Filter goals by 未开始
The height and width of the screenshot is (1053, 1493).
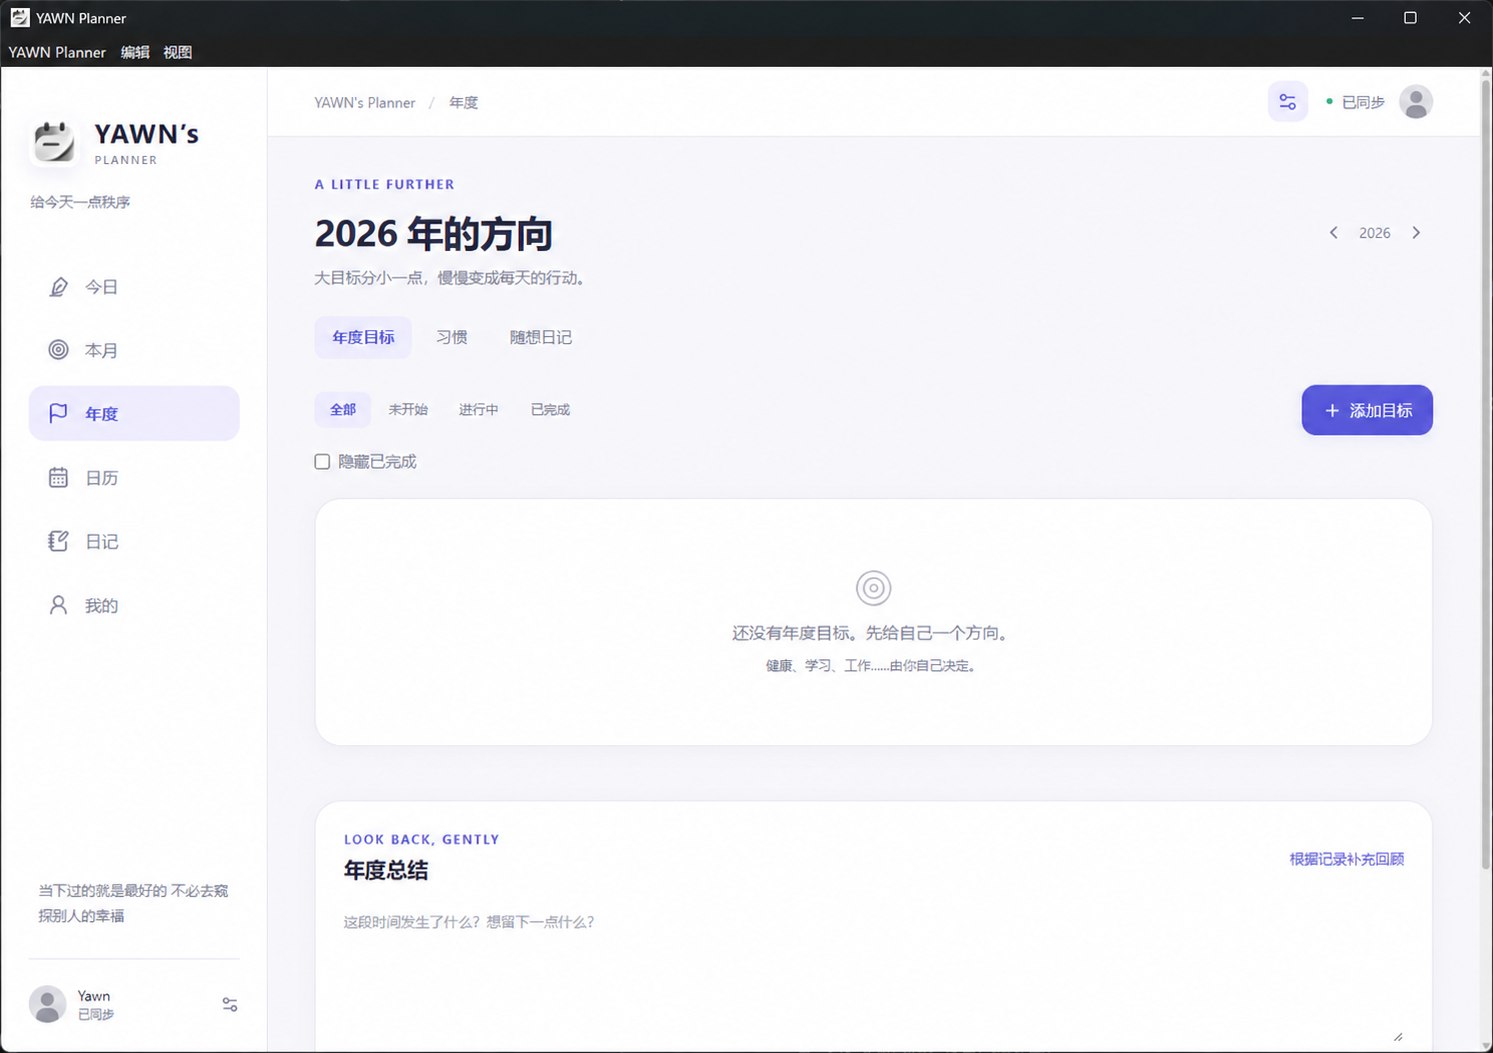pyautogui.click(x=408, y=410)
